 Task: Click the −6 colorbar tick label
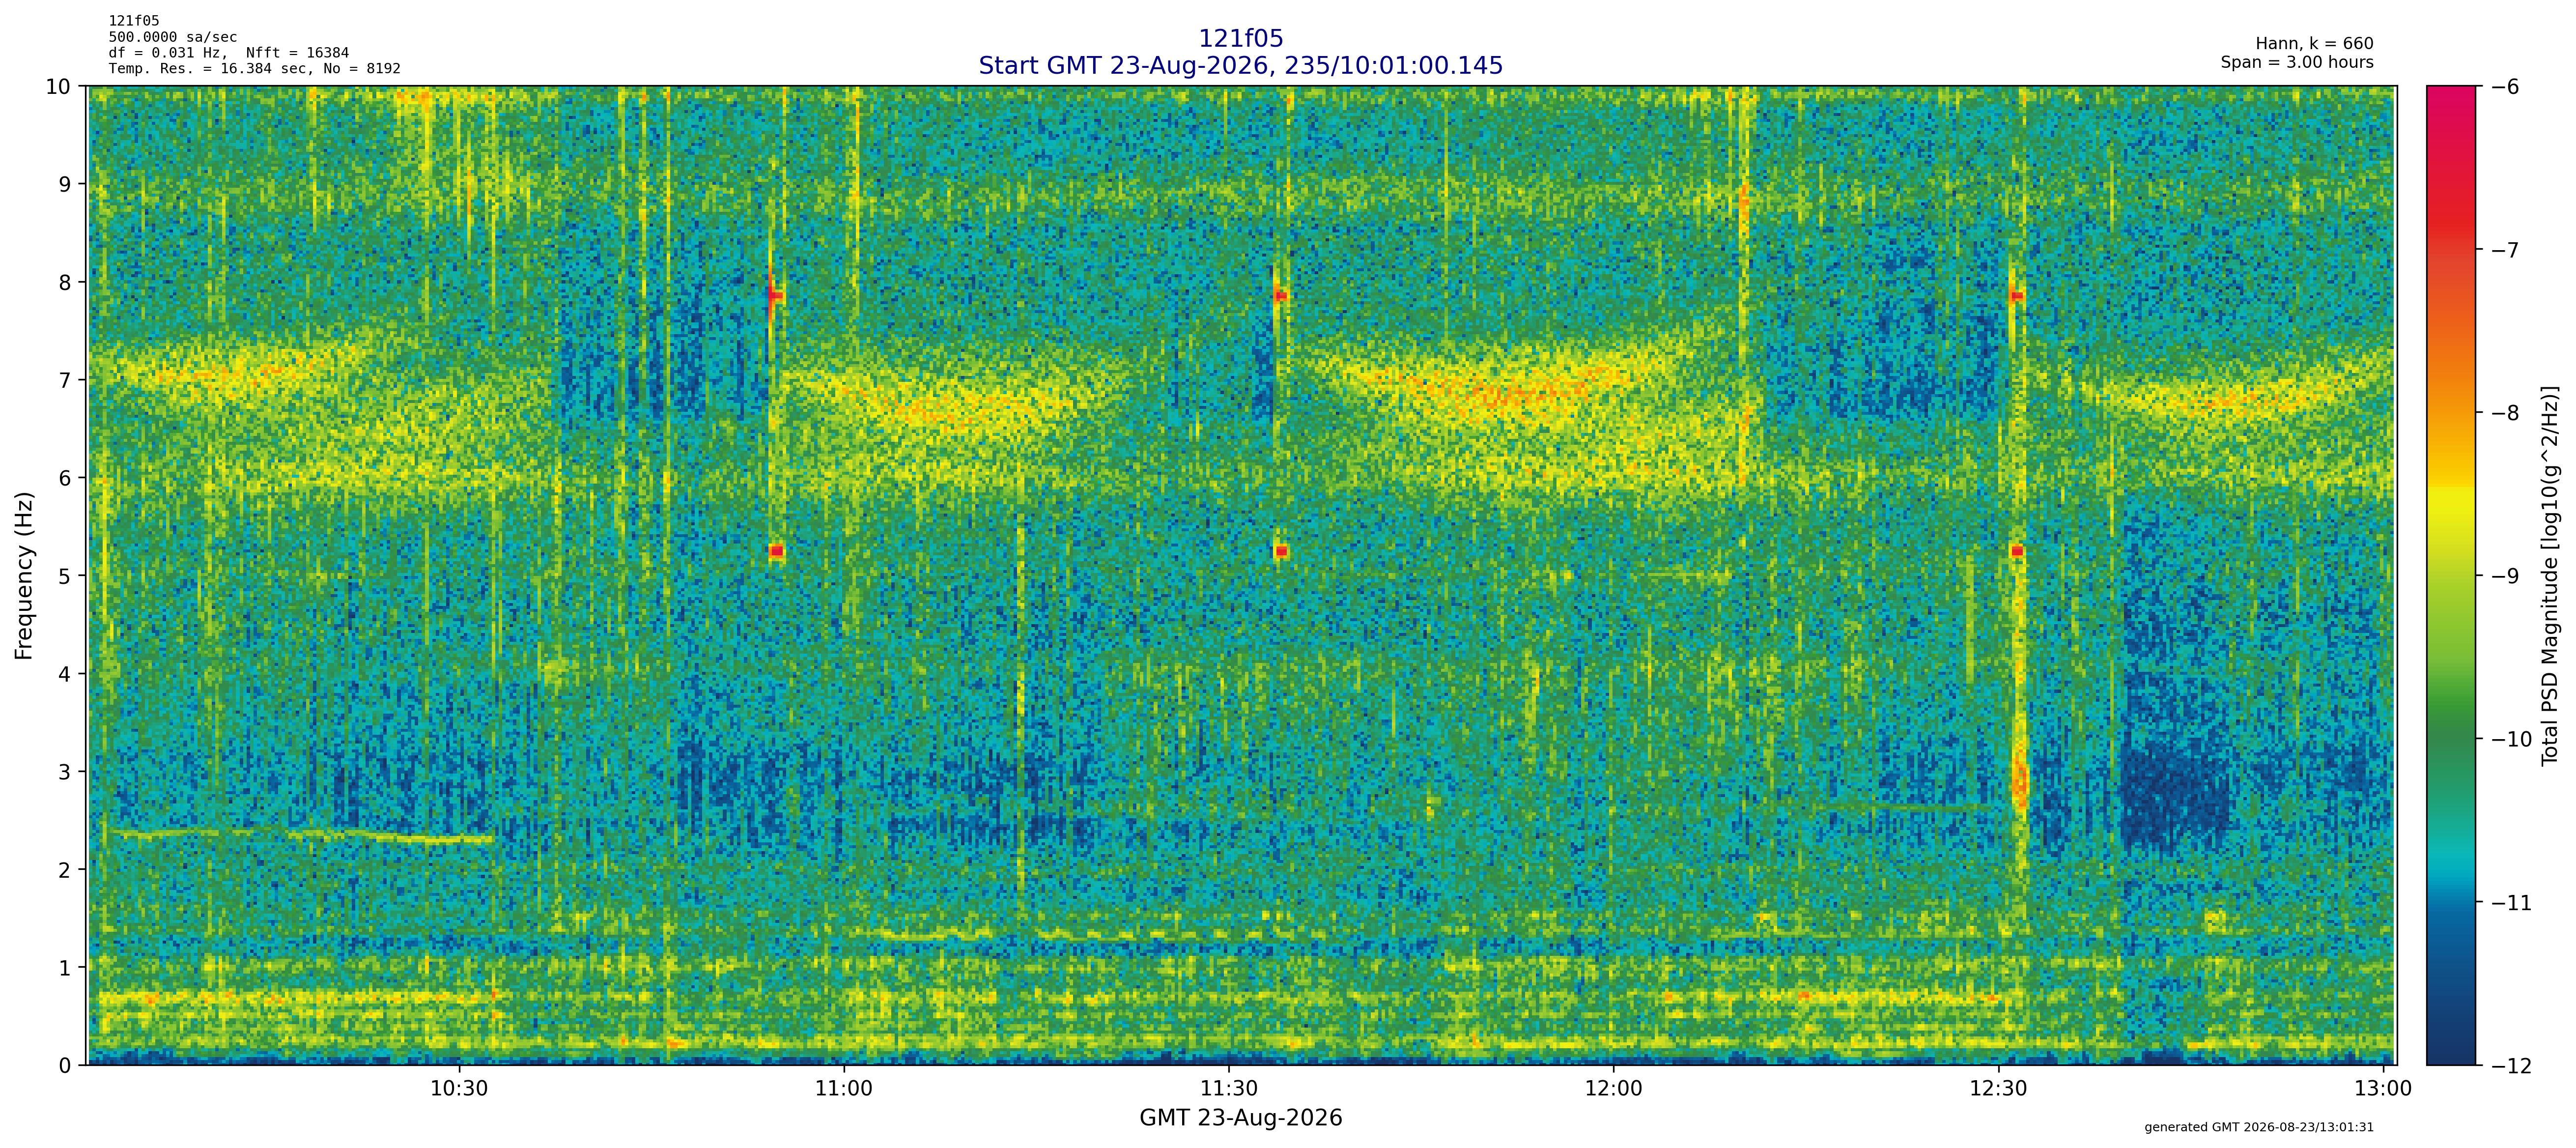click(x=2504, y=87)
